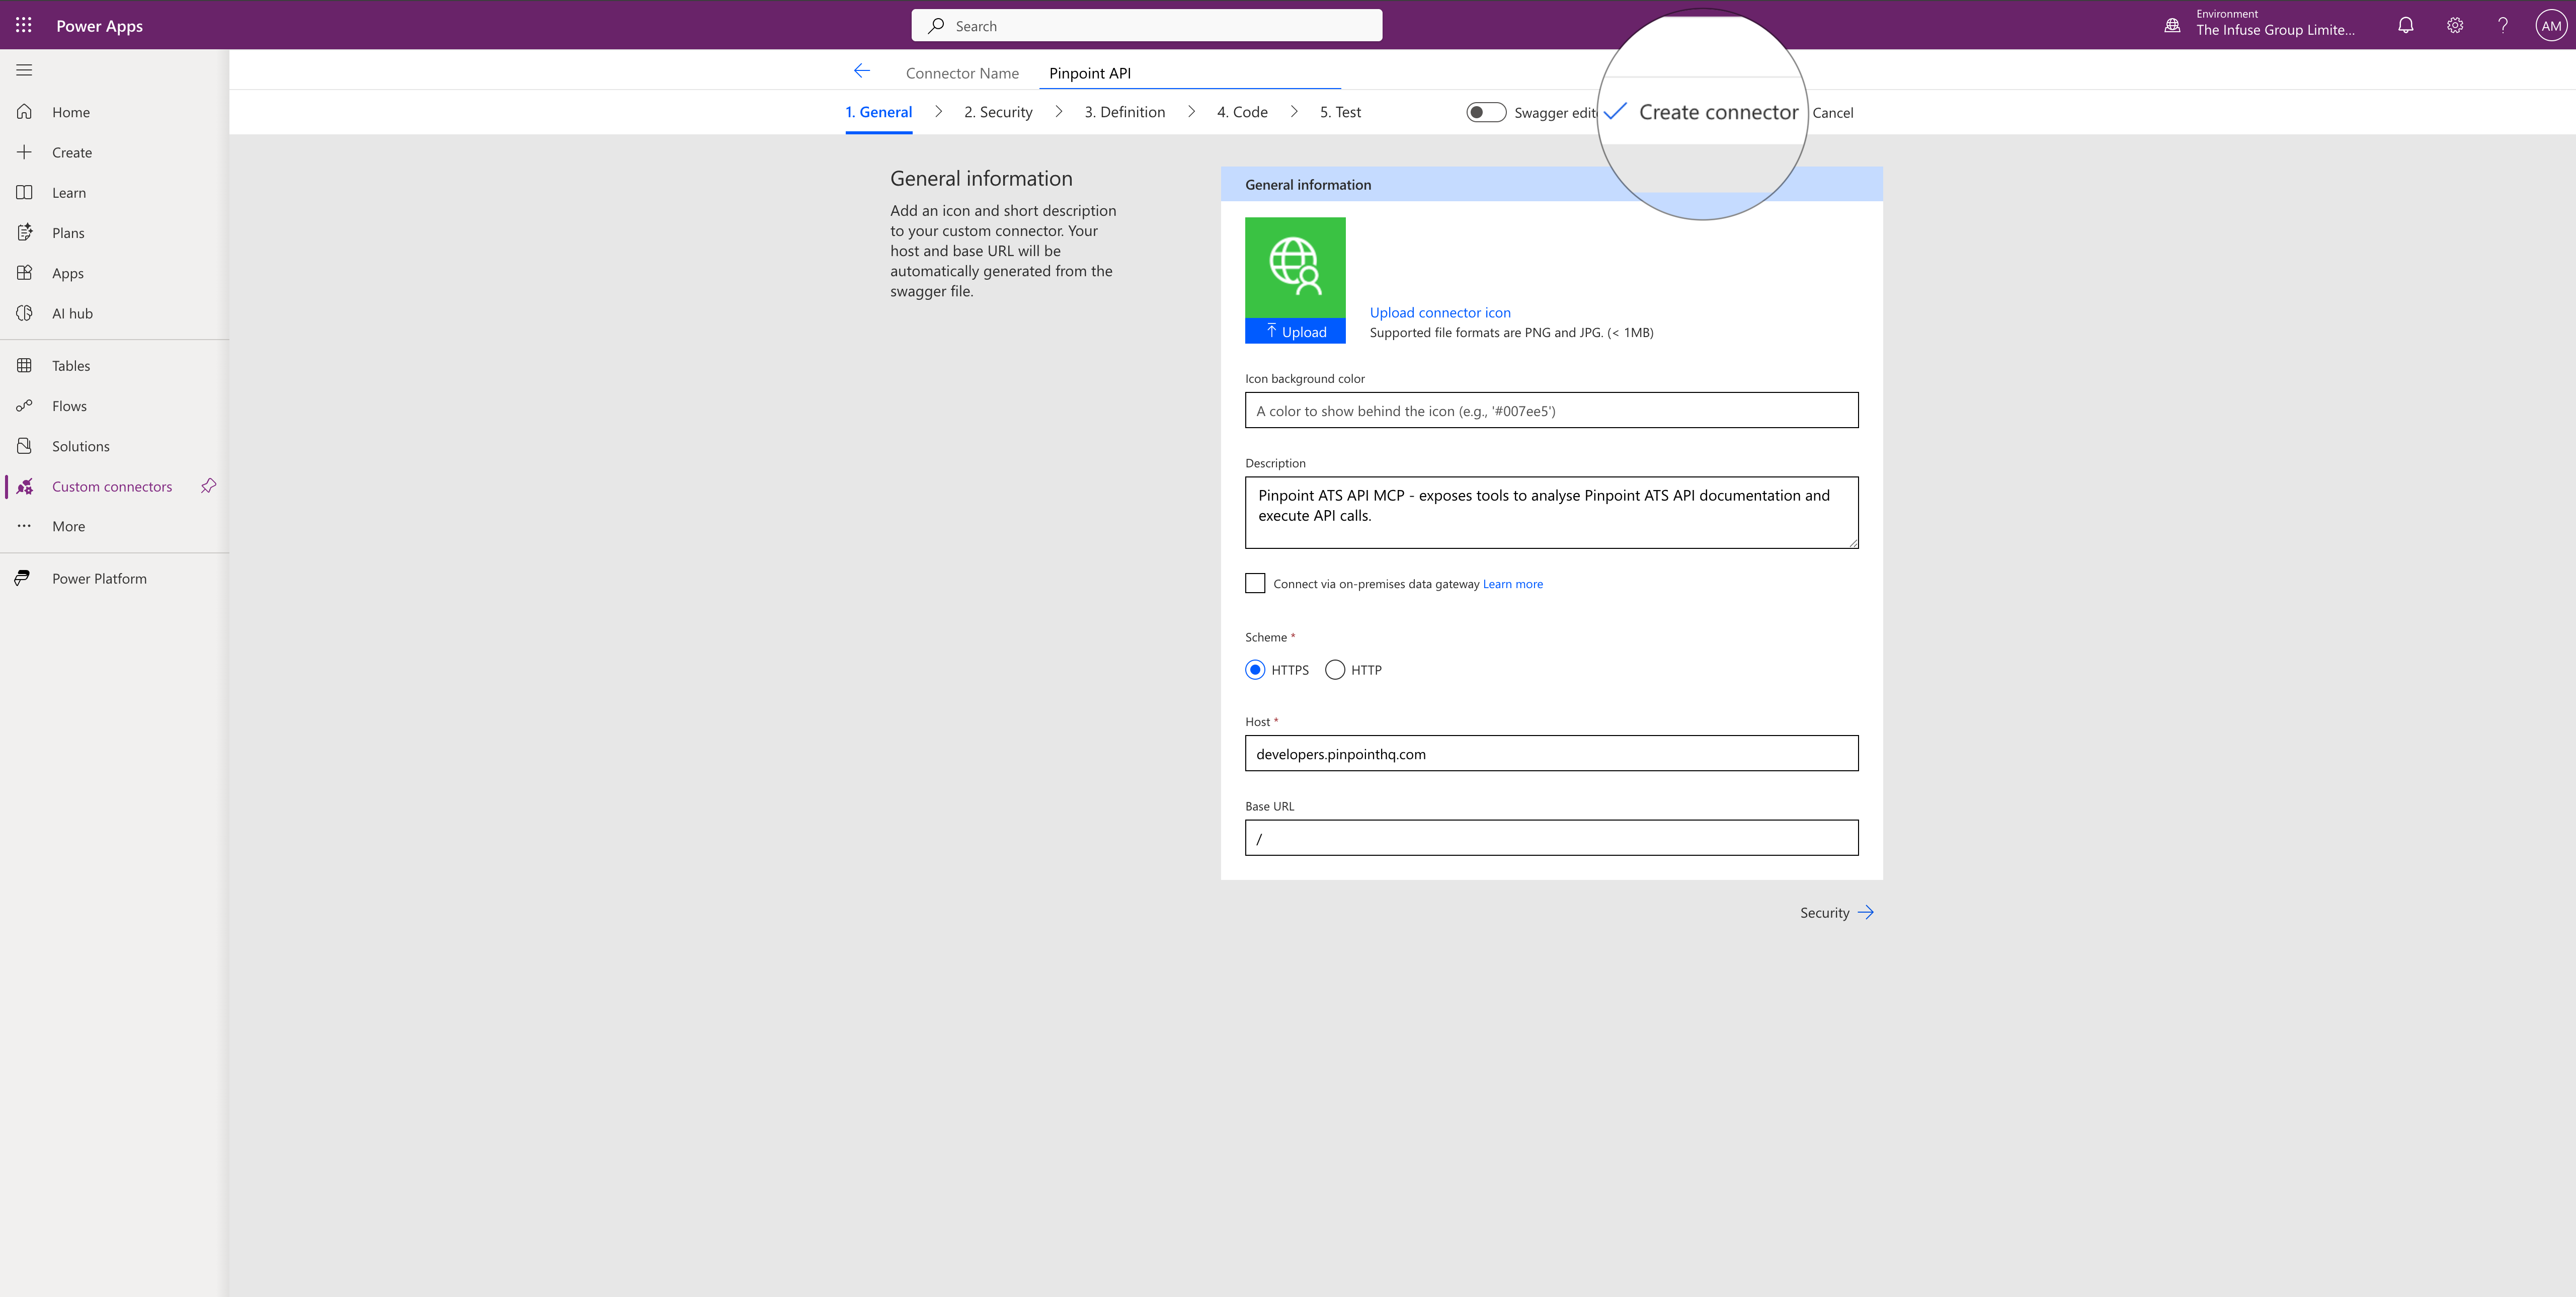This screenshot has width=2576, height=1297.
Task: Click the Custom connectors icon
Action: [x=24, y=486]
